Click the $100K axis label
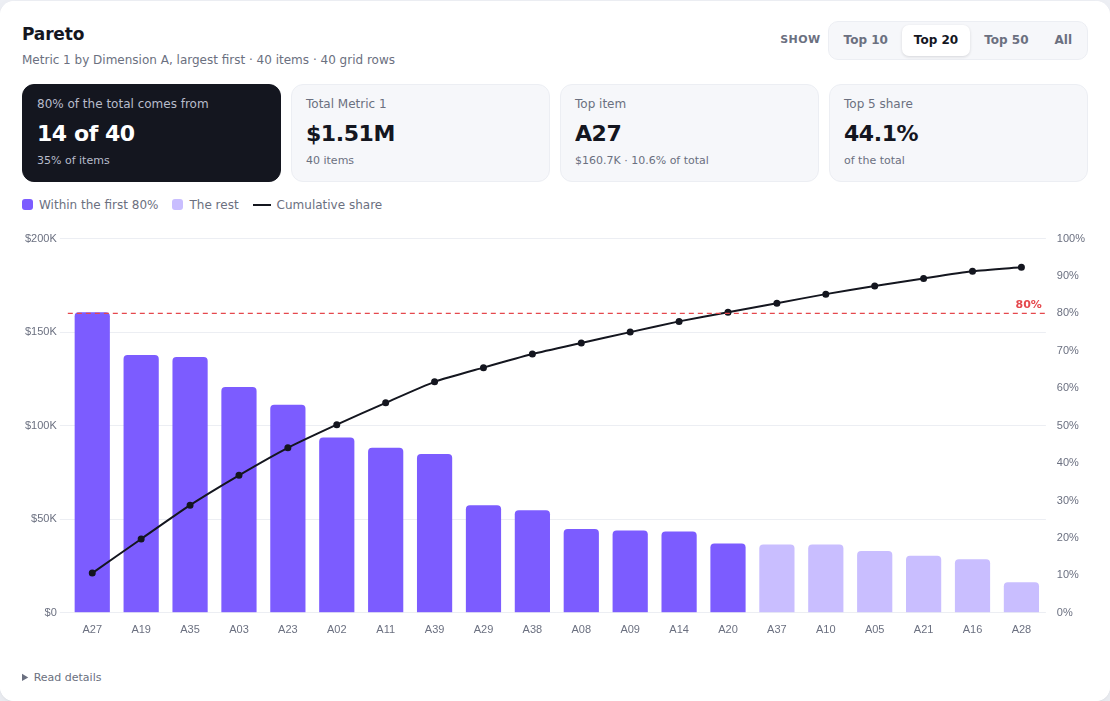1110x701 pixels. [40, 425]
